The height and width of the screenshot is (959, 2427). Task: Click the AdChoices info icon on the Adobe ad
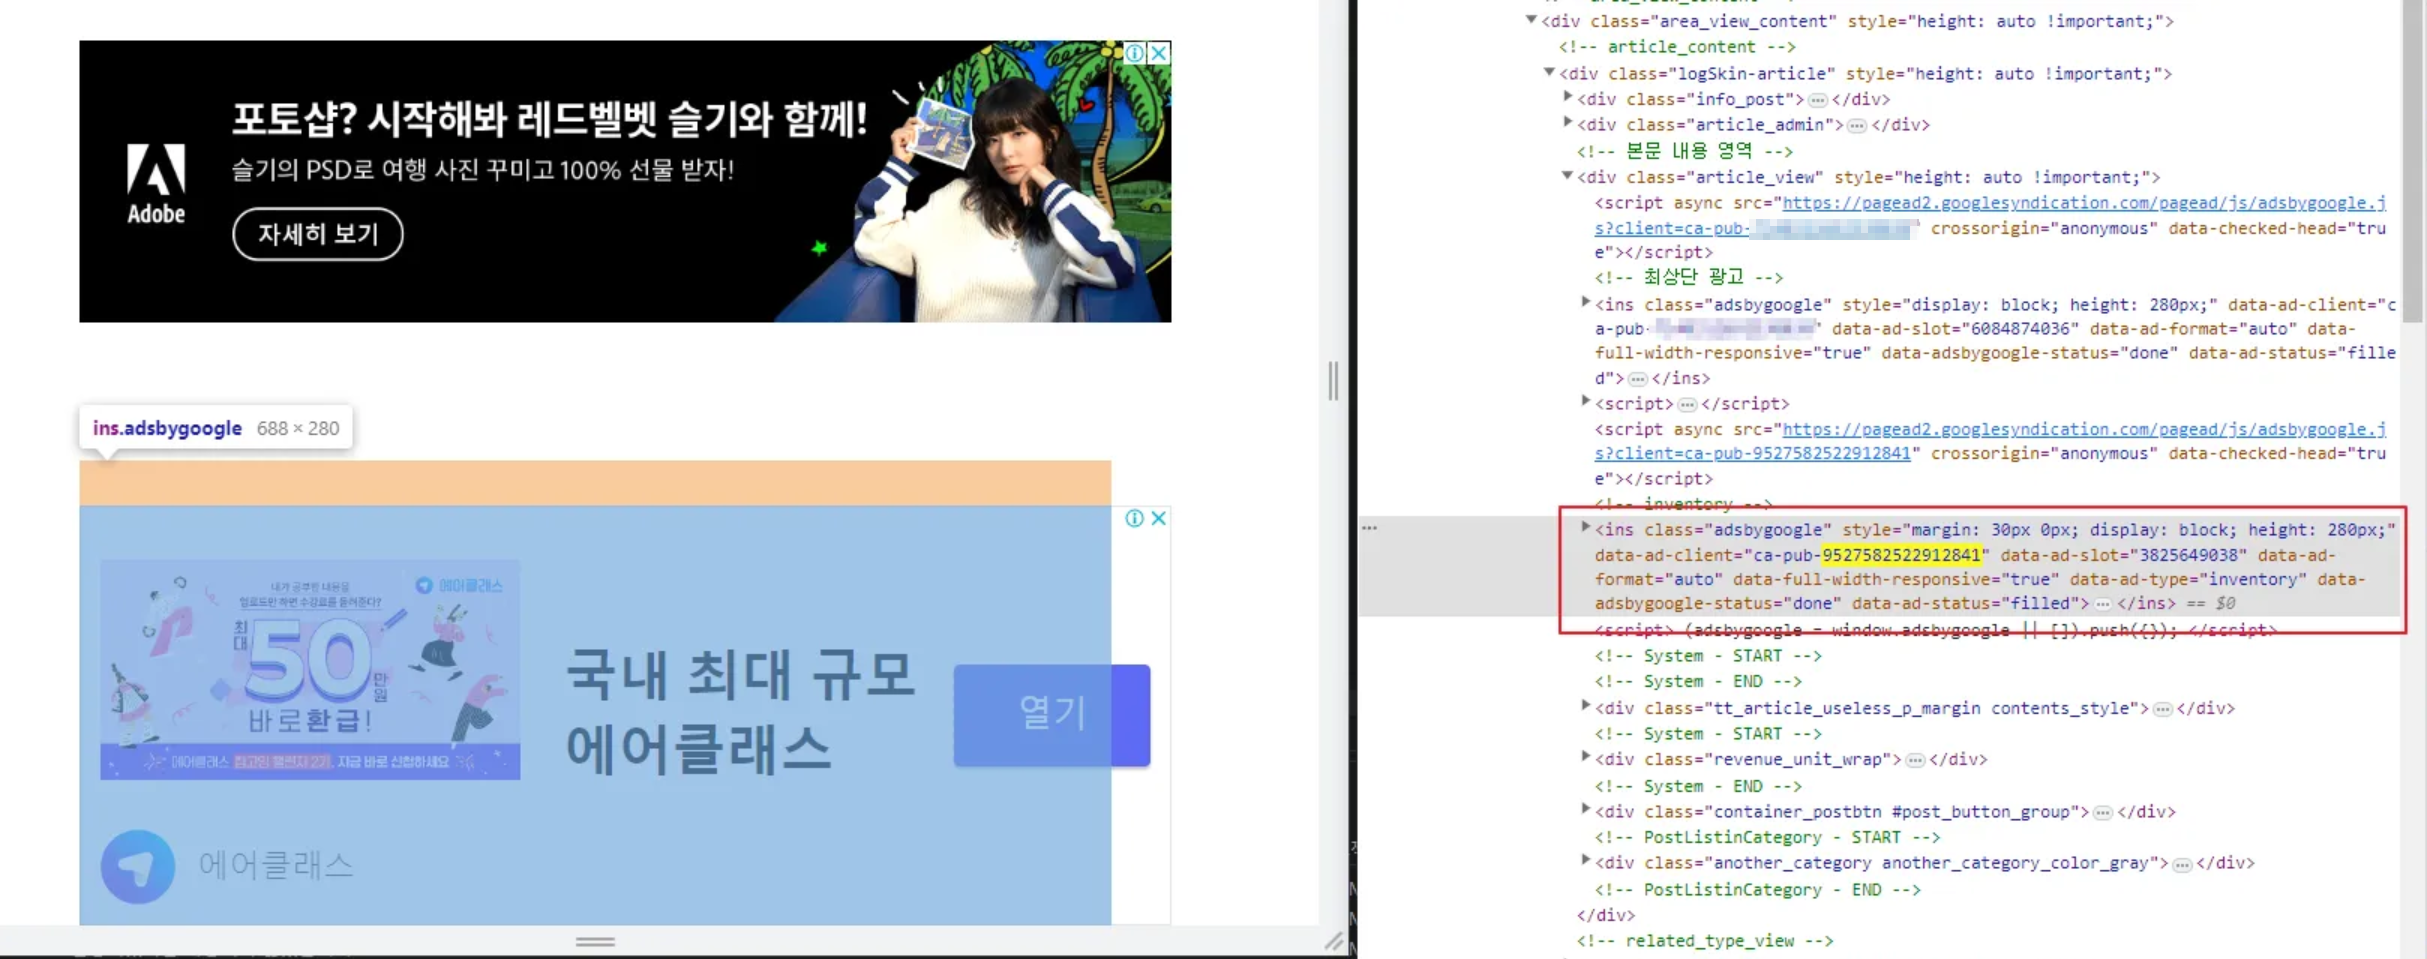click(x=1134, y=53)
